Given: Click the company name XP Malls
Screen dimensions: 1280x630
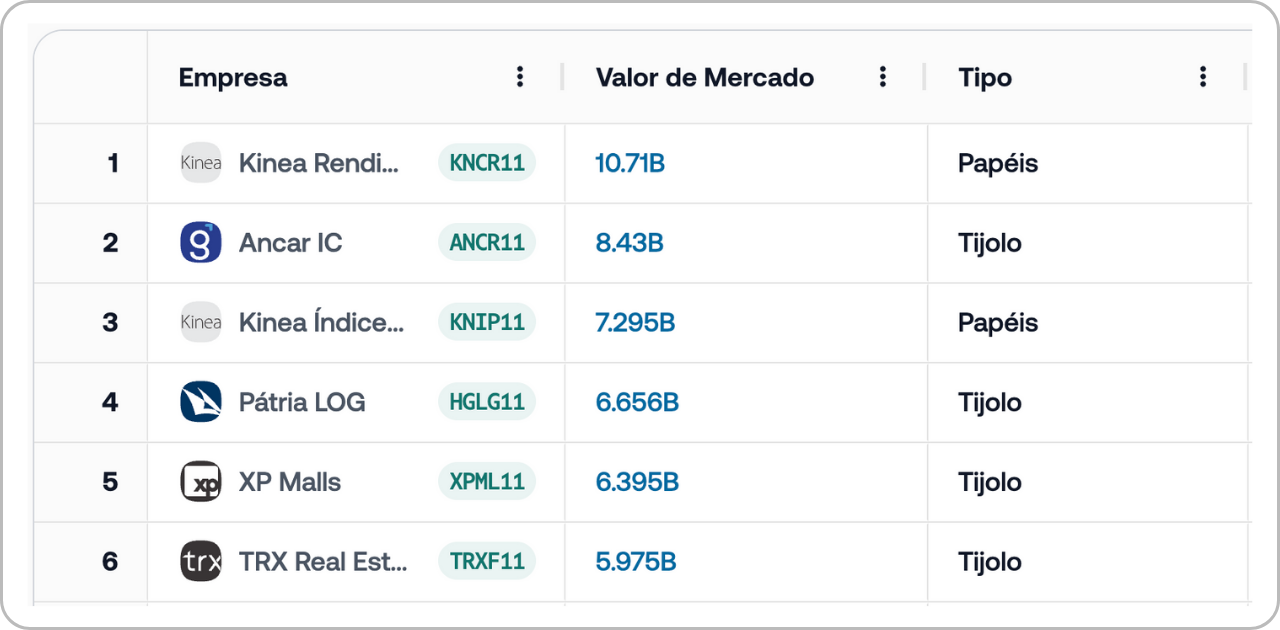Looking at the screenshot, I should (x=289, y=482).
